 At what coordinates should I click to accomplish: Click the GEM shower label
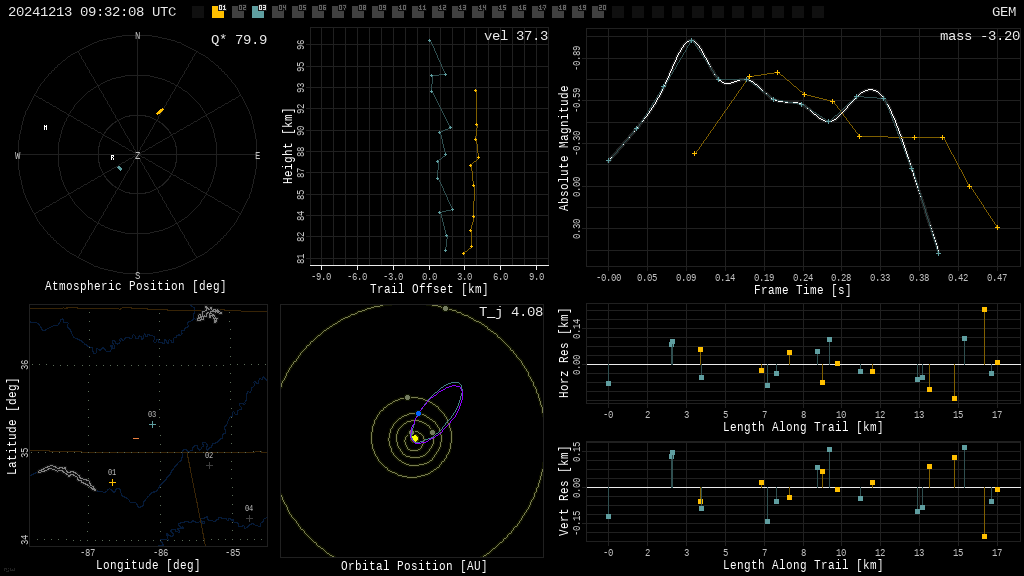tap(1003, 12)
